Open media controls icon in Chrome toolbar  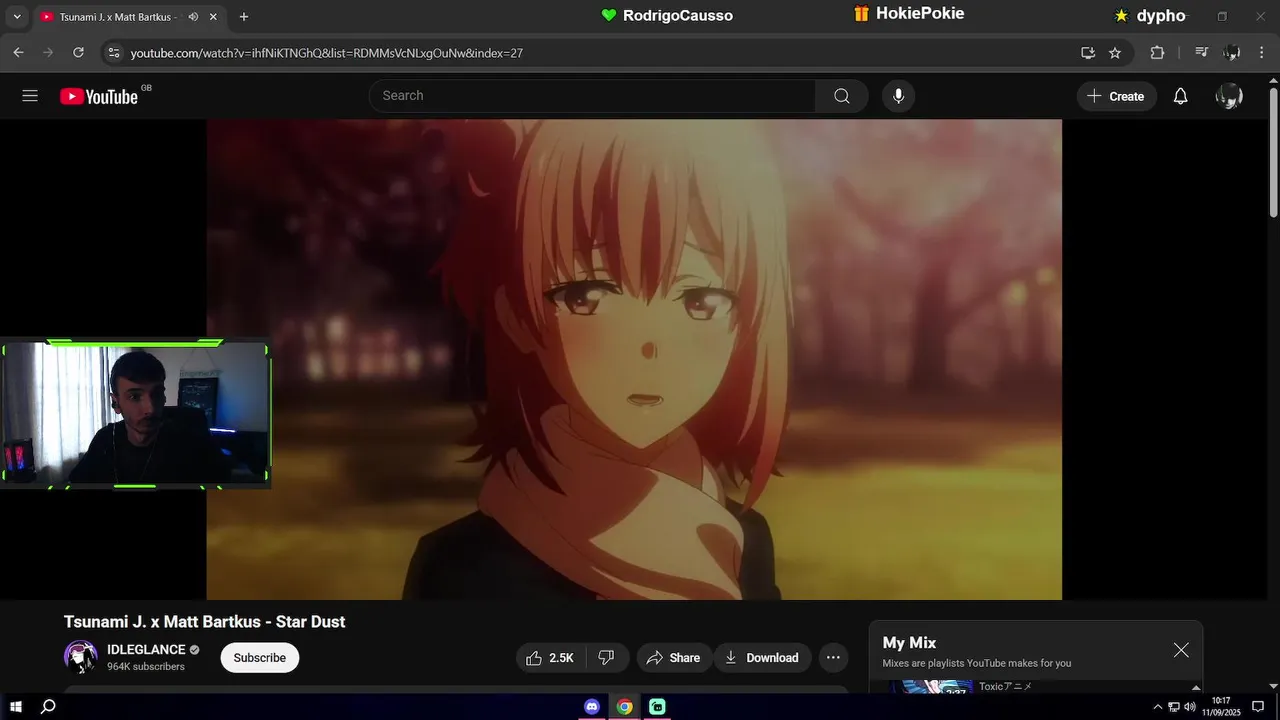coord(1202,53)
